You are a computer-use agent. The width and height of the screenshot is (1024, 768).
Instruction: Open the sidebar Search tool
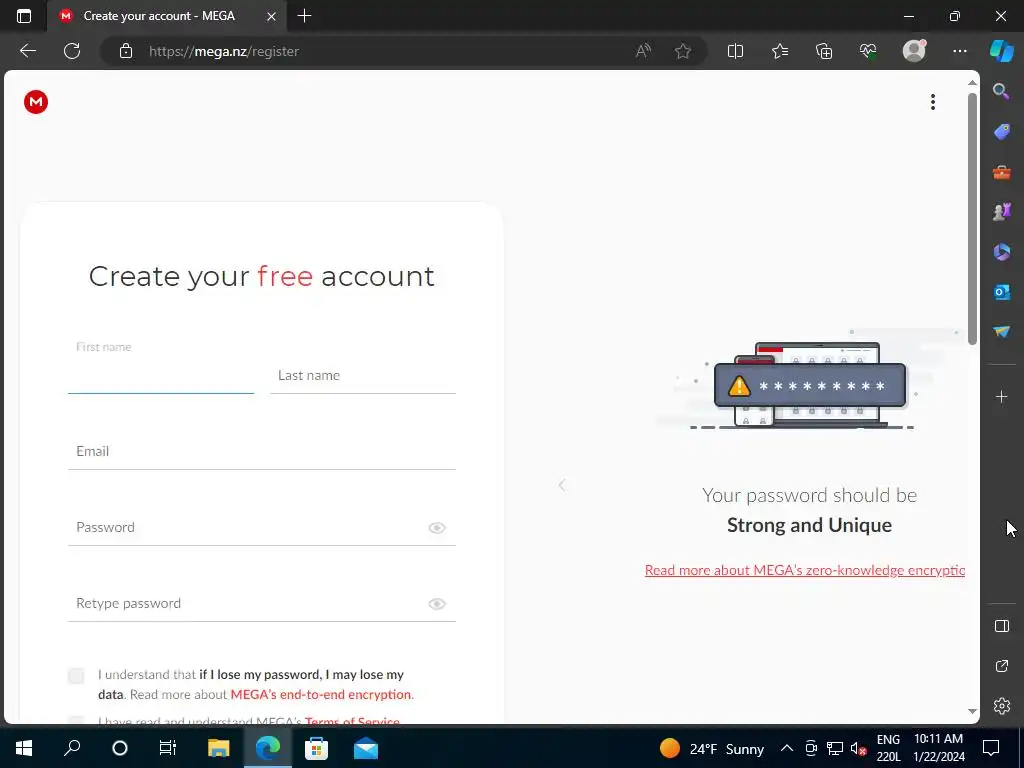coord(1001,91)
